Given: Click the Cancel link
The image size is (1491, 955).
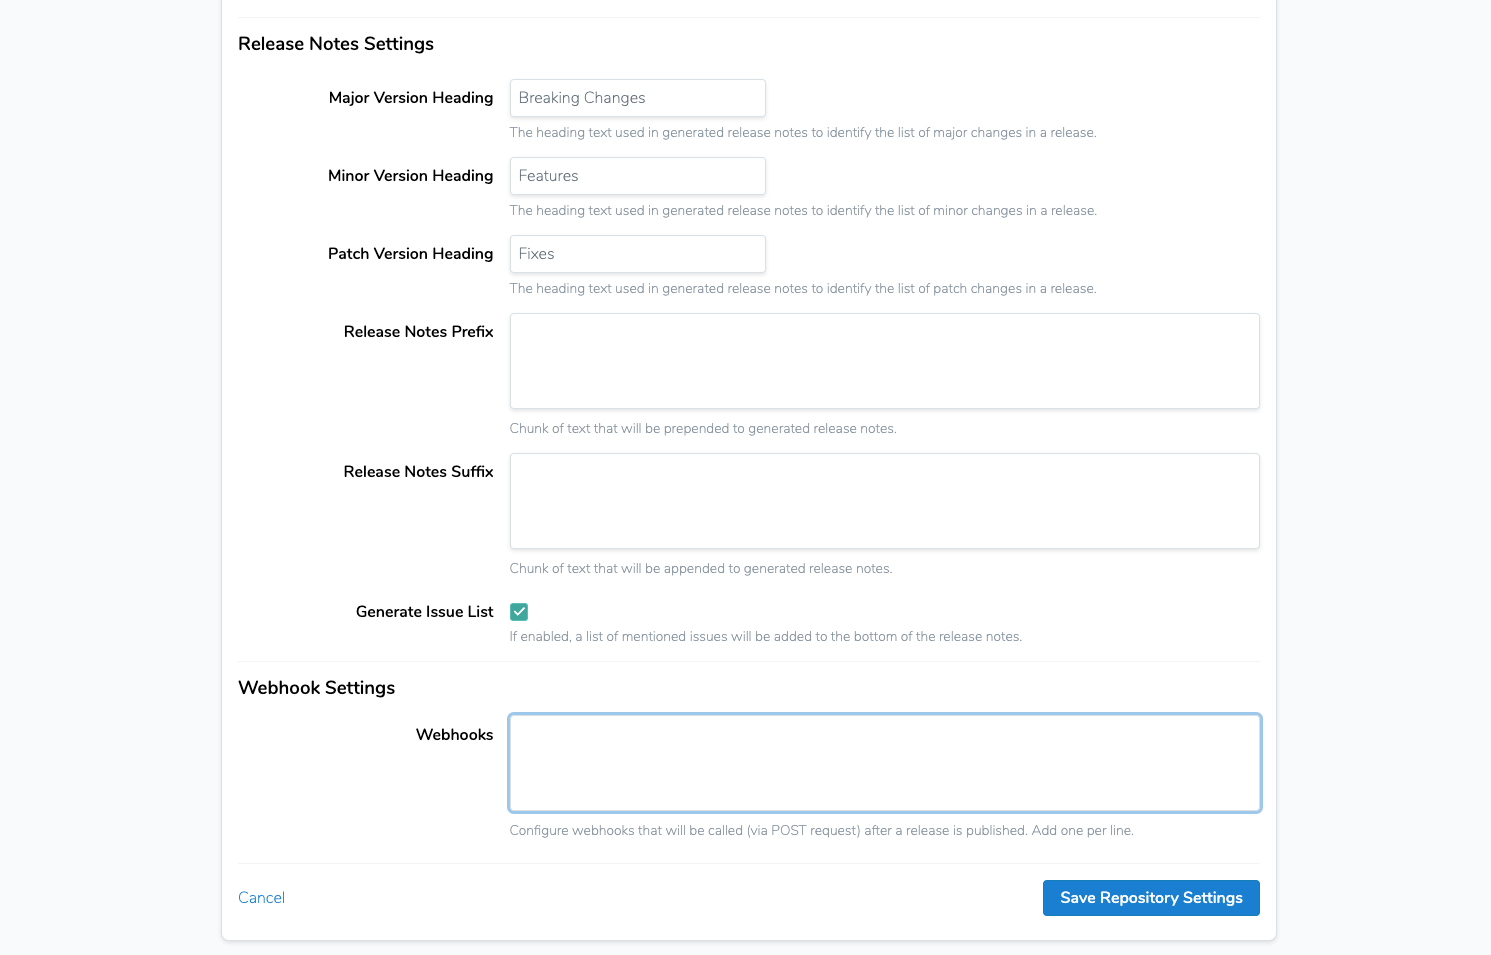Looking at the screenshot, I should pyautogui.click(x=261, y=898).
